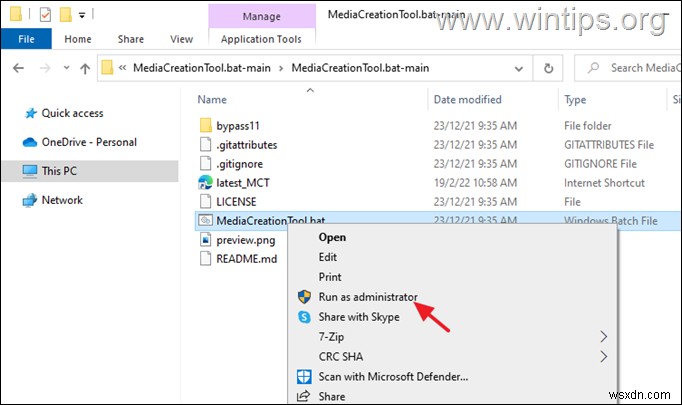Choose Run as administrator

coord(368,297)
